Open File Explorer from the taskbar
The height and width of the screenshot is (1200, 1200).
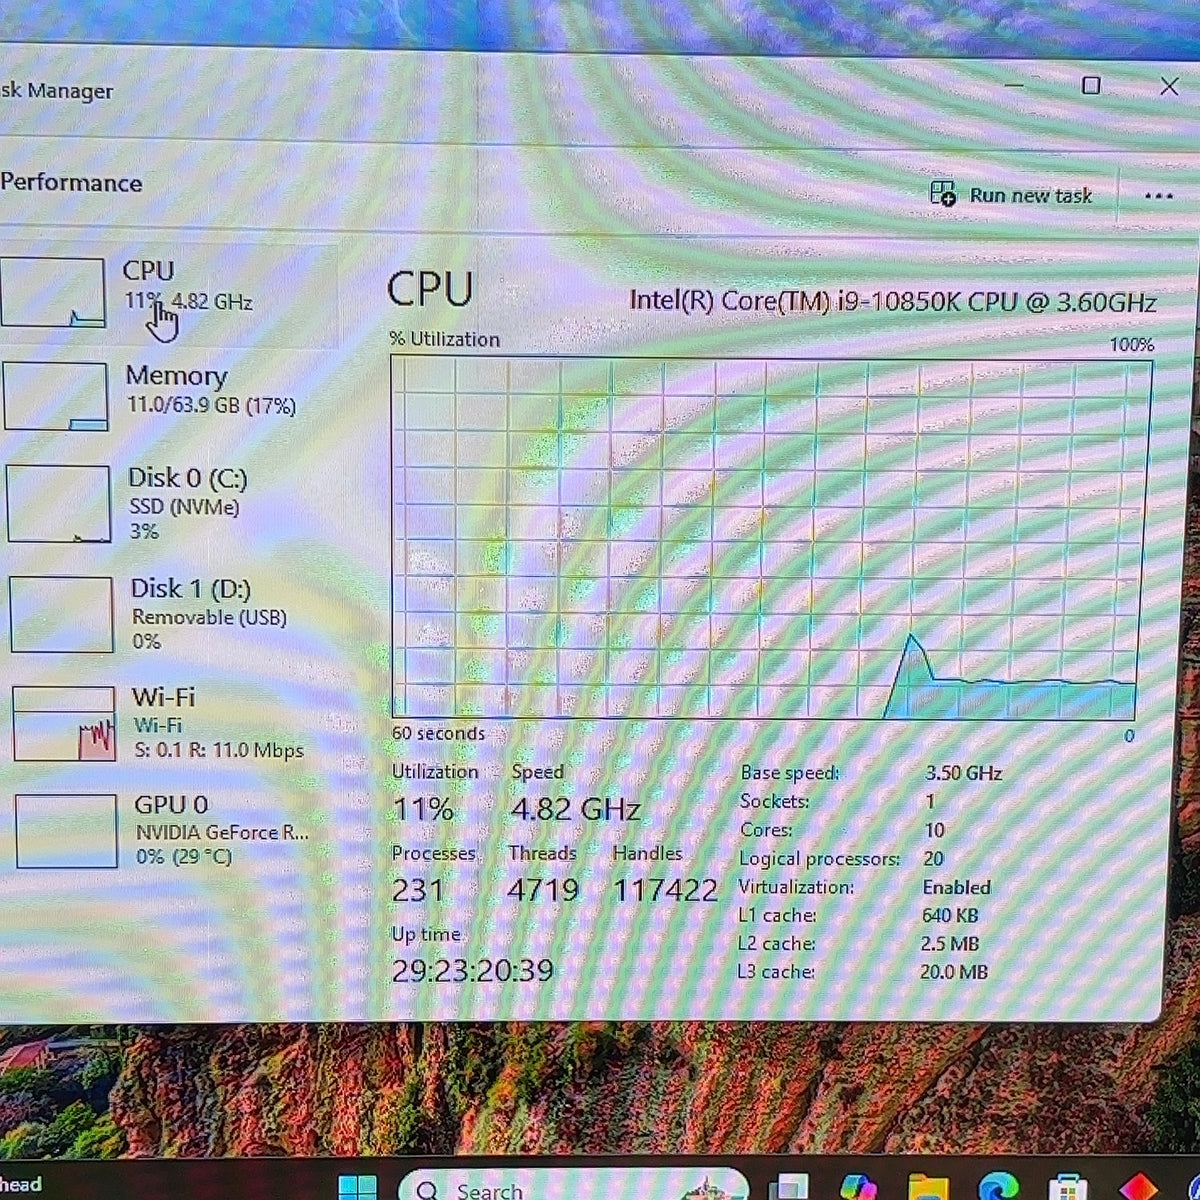(929, 1187)
